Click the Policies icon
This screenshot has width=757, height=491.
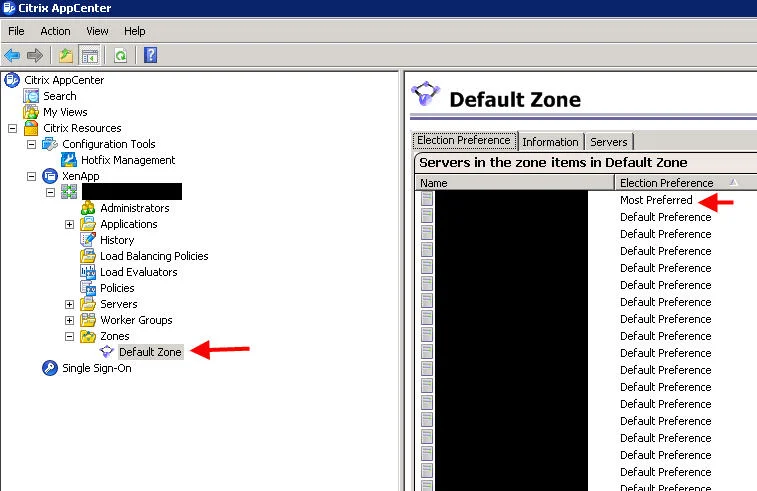88,288
